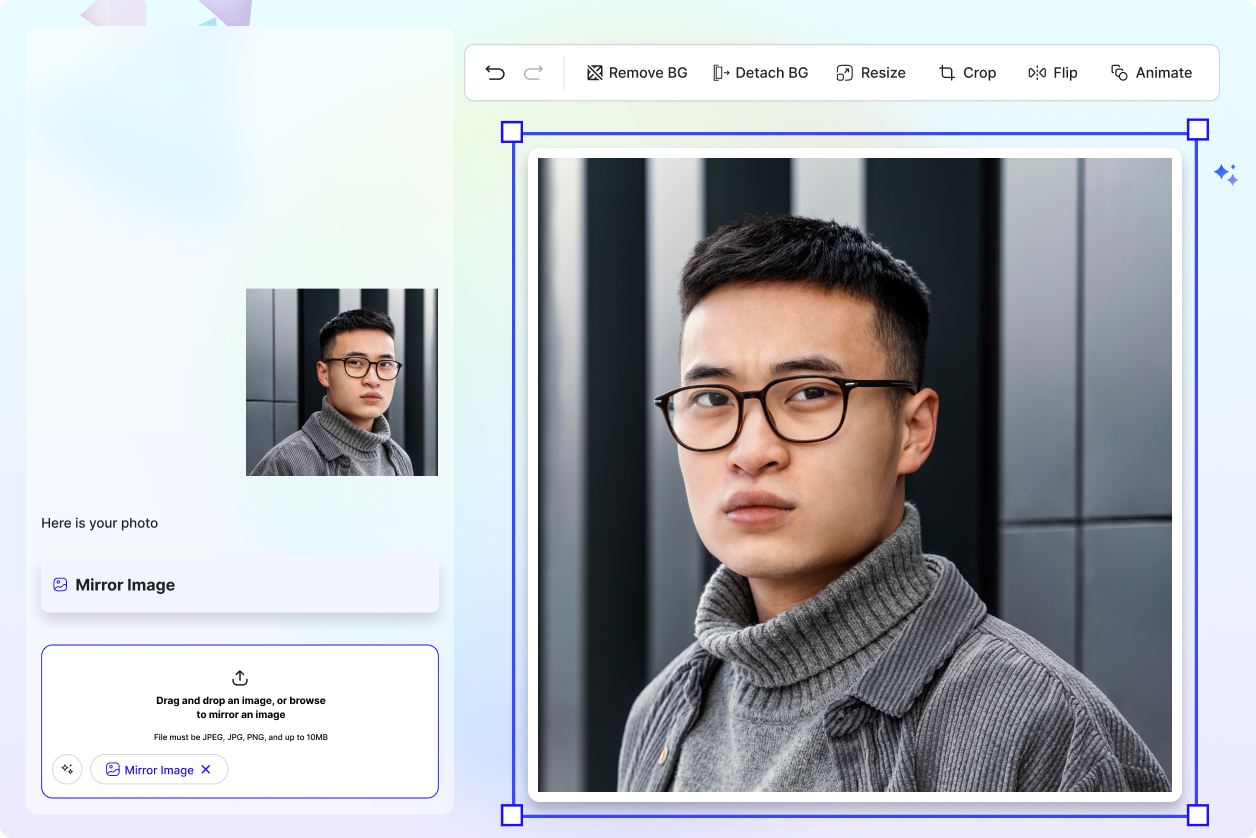Click the bottom-right canvas selection handle

point(1196,813)
